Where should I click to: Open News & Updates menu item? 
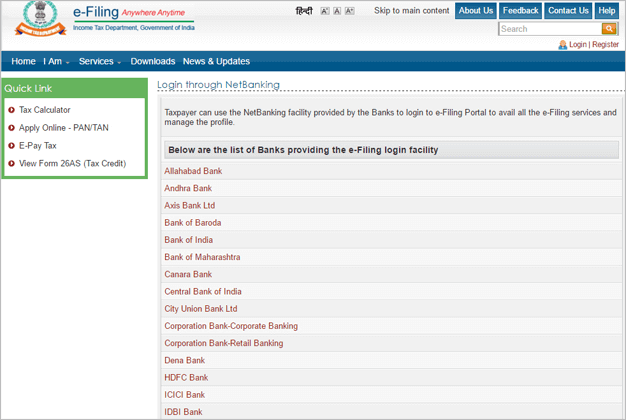pos(216,61)
